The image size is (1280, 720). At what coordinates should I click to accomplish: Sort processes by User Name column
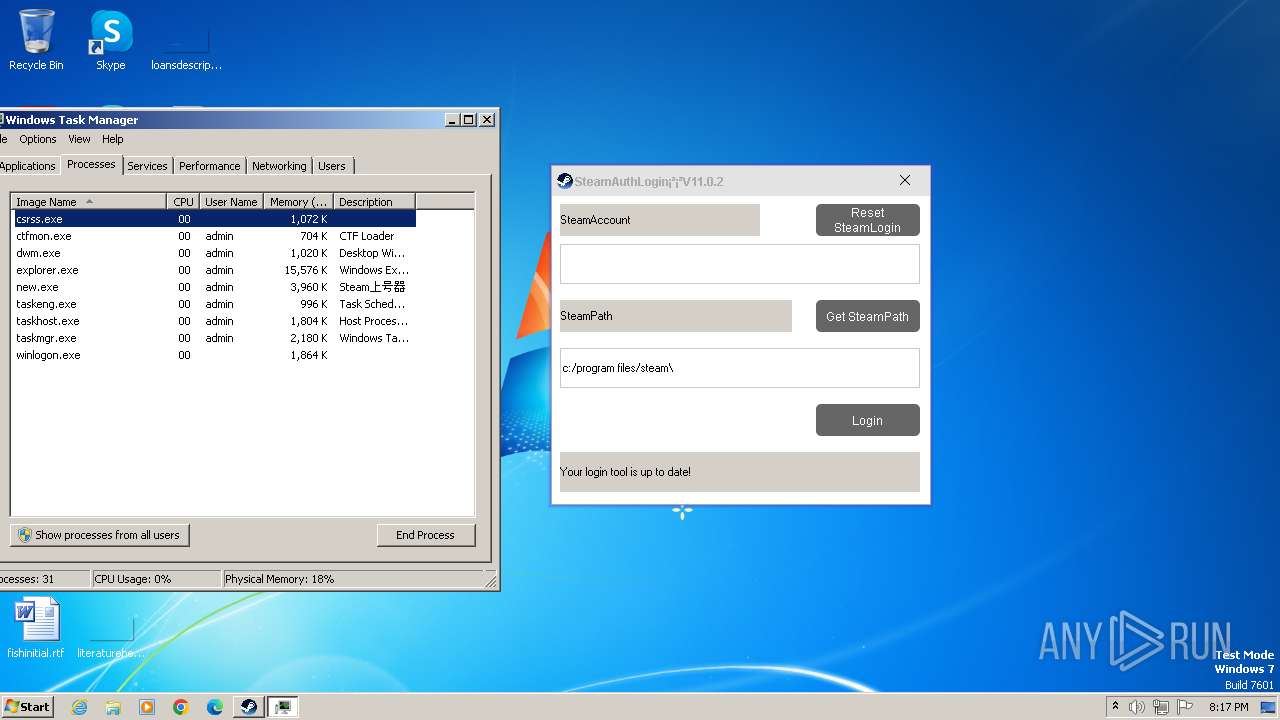[231, 201]
